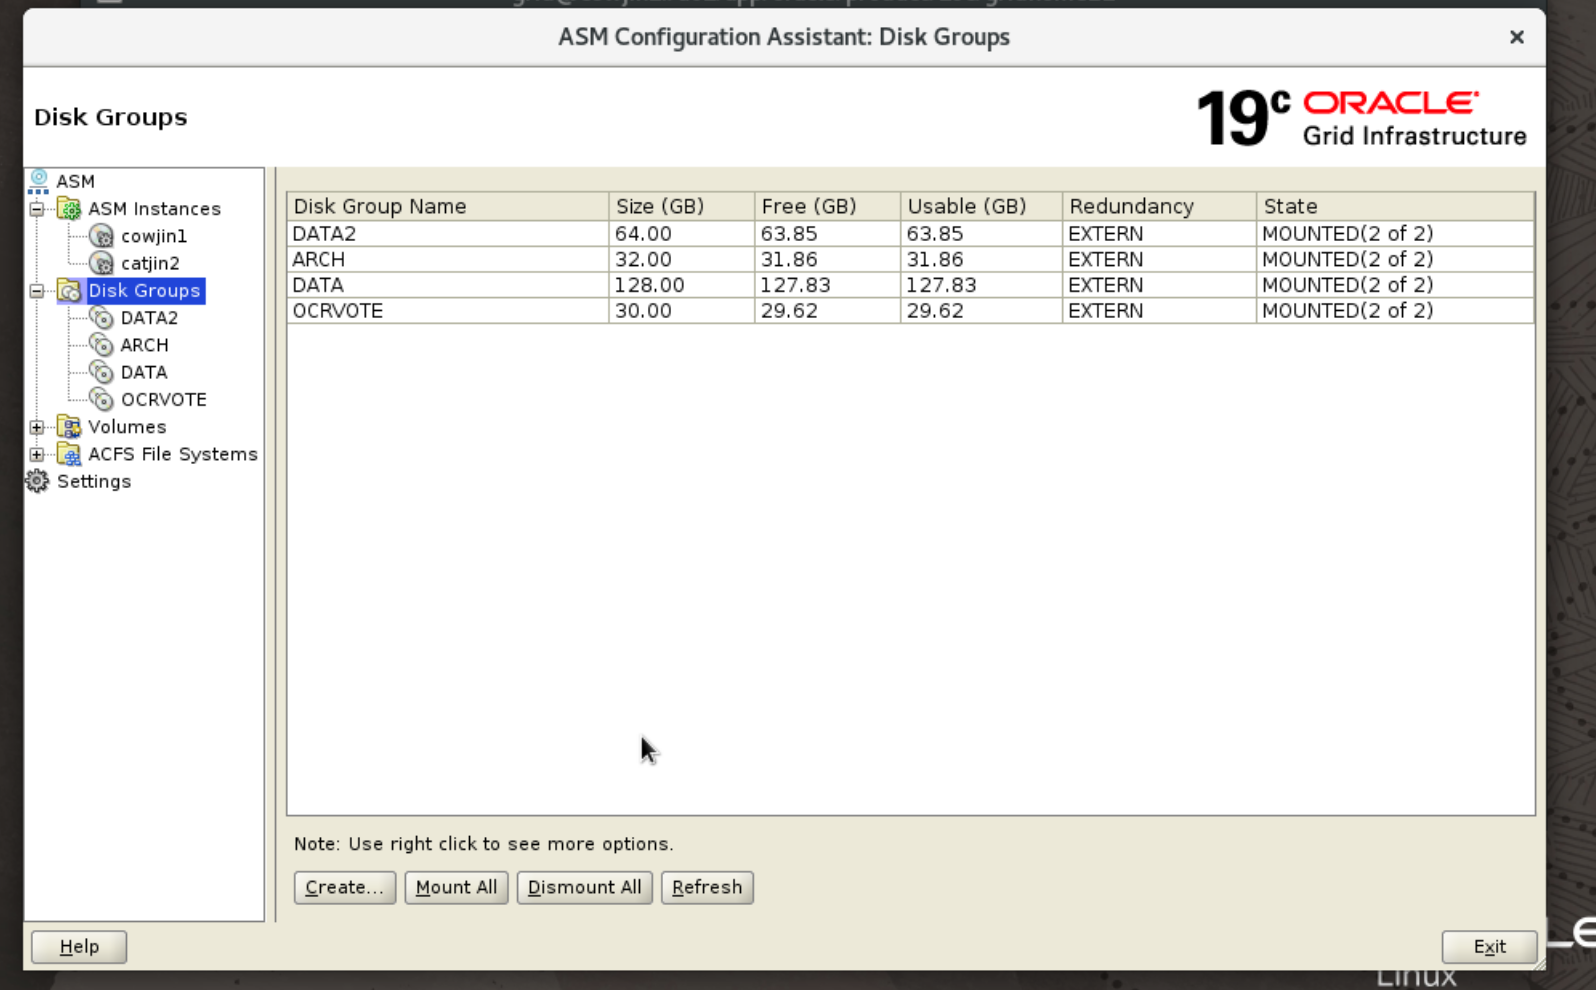Click the ACFS File Systems folder icon
The width and height of the screenshot is (1596, 990).
[69, 454]
